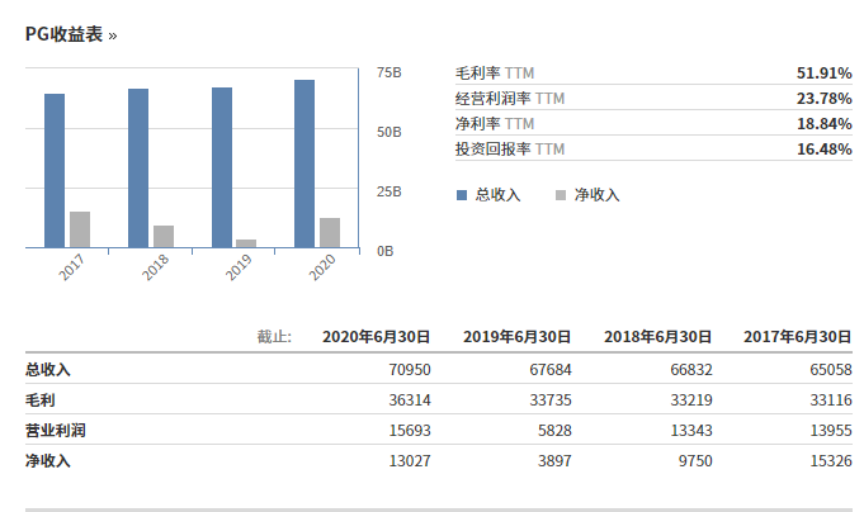Click the blue 总收入 legend swatch
The image size is (864, 513).
[x=462, y=195]
